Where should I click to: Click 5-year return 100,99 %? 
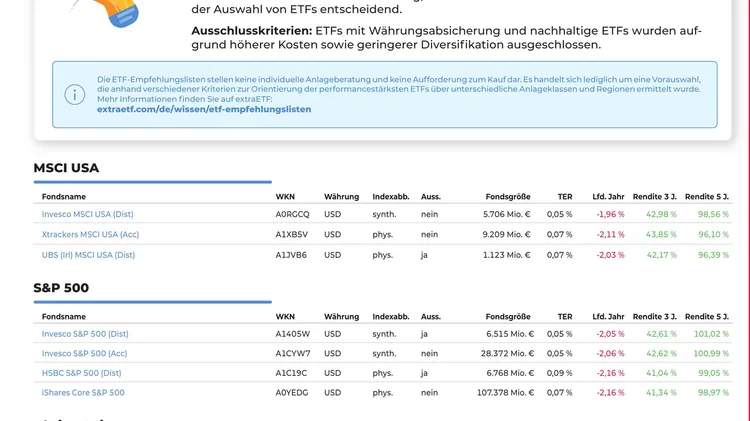tap(711, 354)
